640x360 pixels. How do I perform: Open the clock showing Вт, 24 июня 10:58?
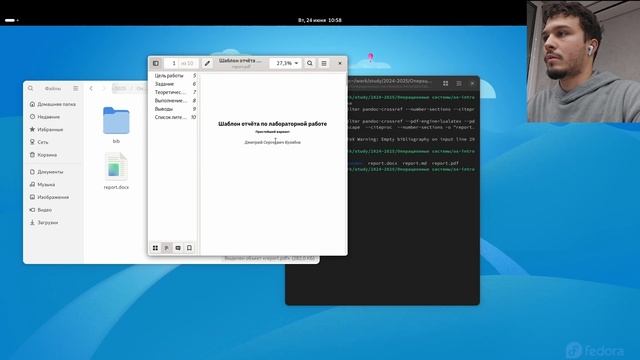click(x=320, y=20)
